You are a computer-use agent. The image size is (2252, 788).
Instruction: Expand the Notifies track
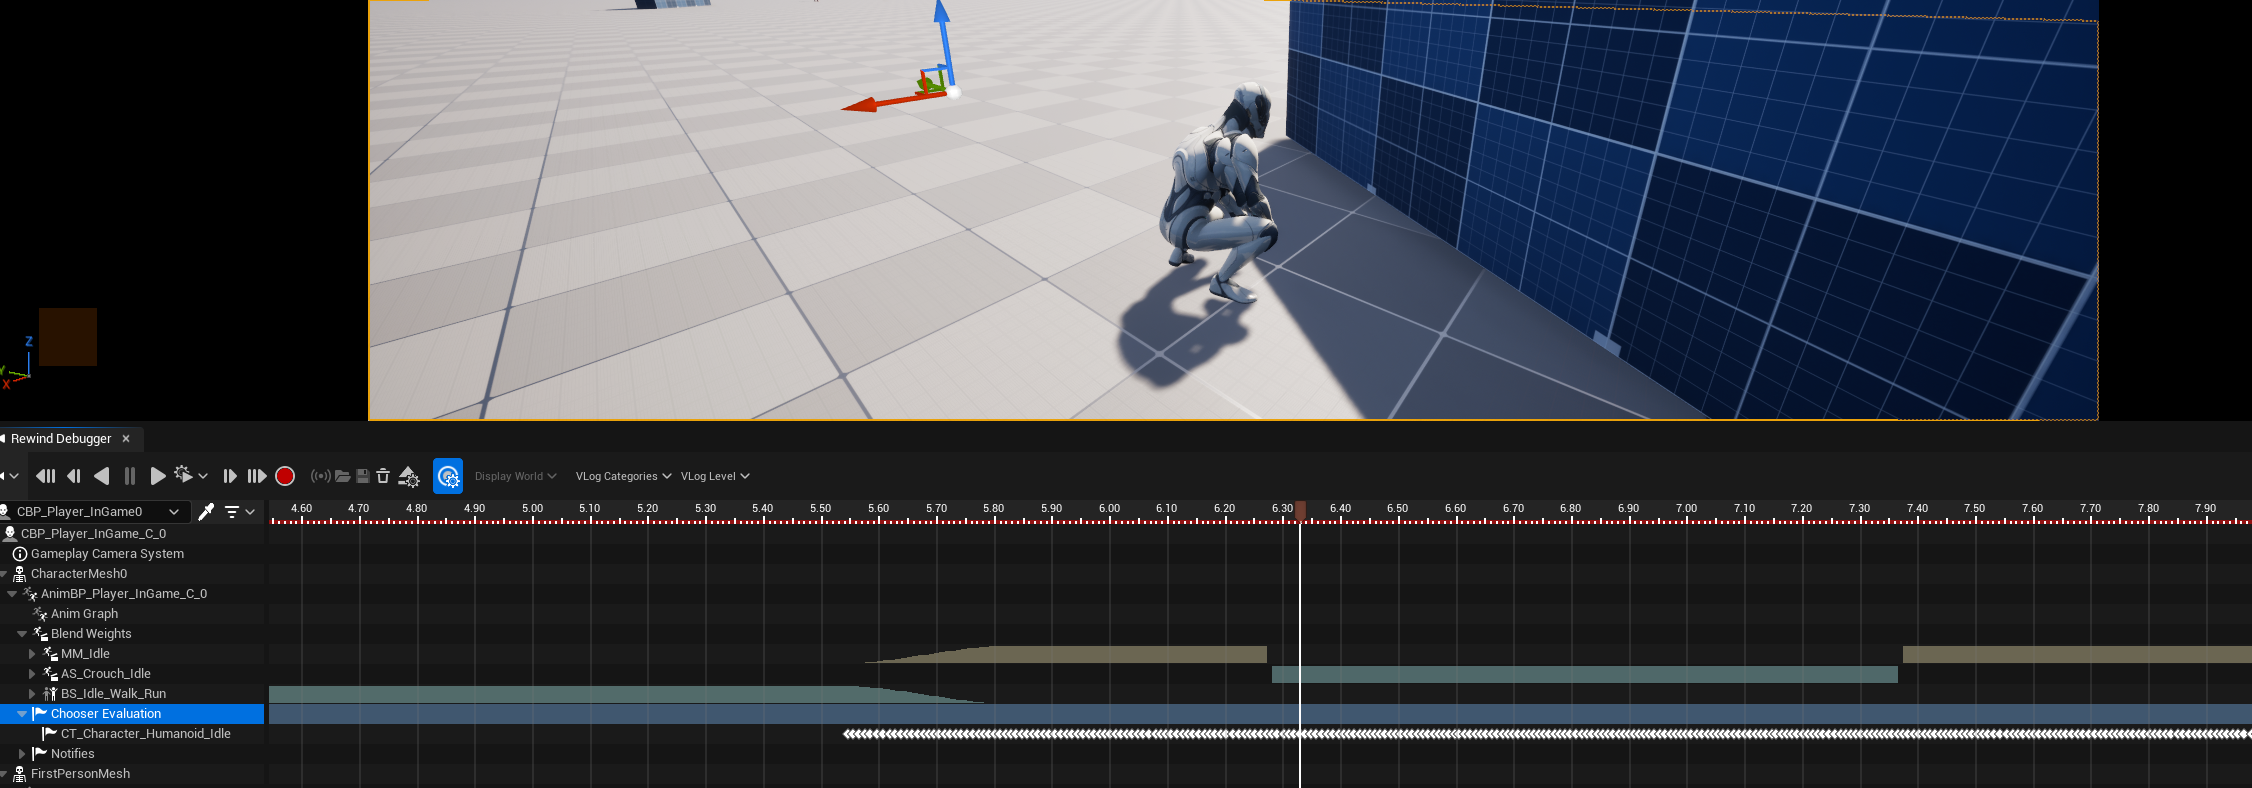coord(22,754)
